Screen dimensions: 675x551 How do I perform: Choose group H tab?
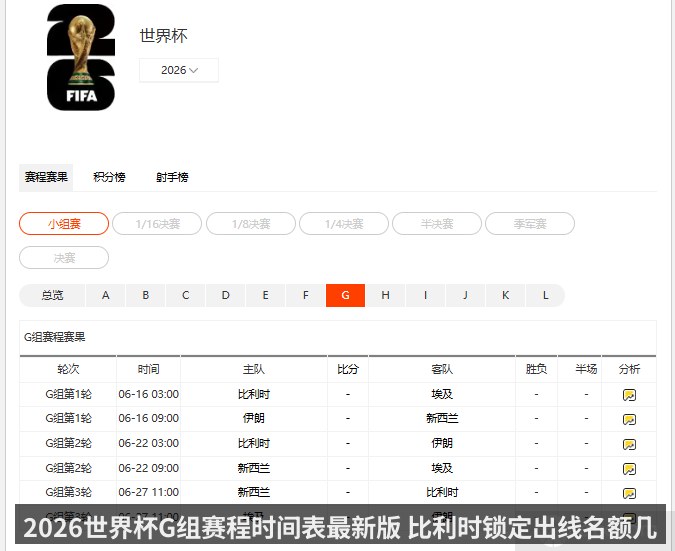(x=385, y=295)
